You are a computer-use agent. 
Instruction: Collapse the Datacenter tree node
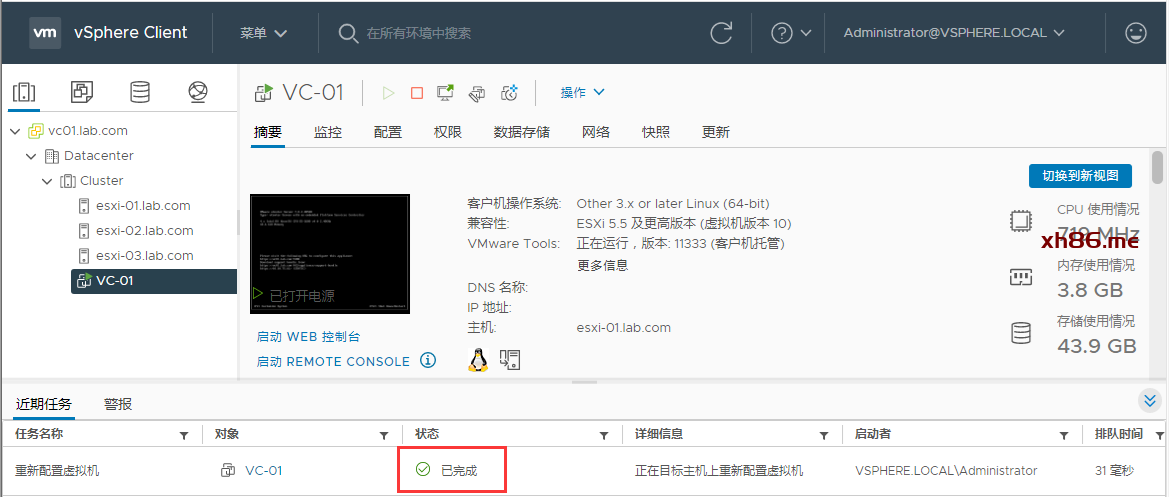[x=32, y=156]
